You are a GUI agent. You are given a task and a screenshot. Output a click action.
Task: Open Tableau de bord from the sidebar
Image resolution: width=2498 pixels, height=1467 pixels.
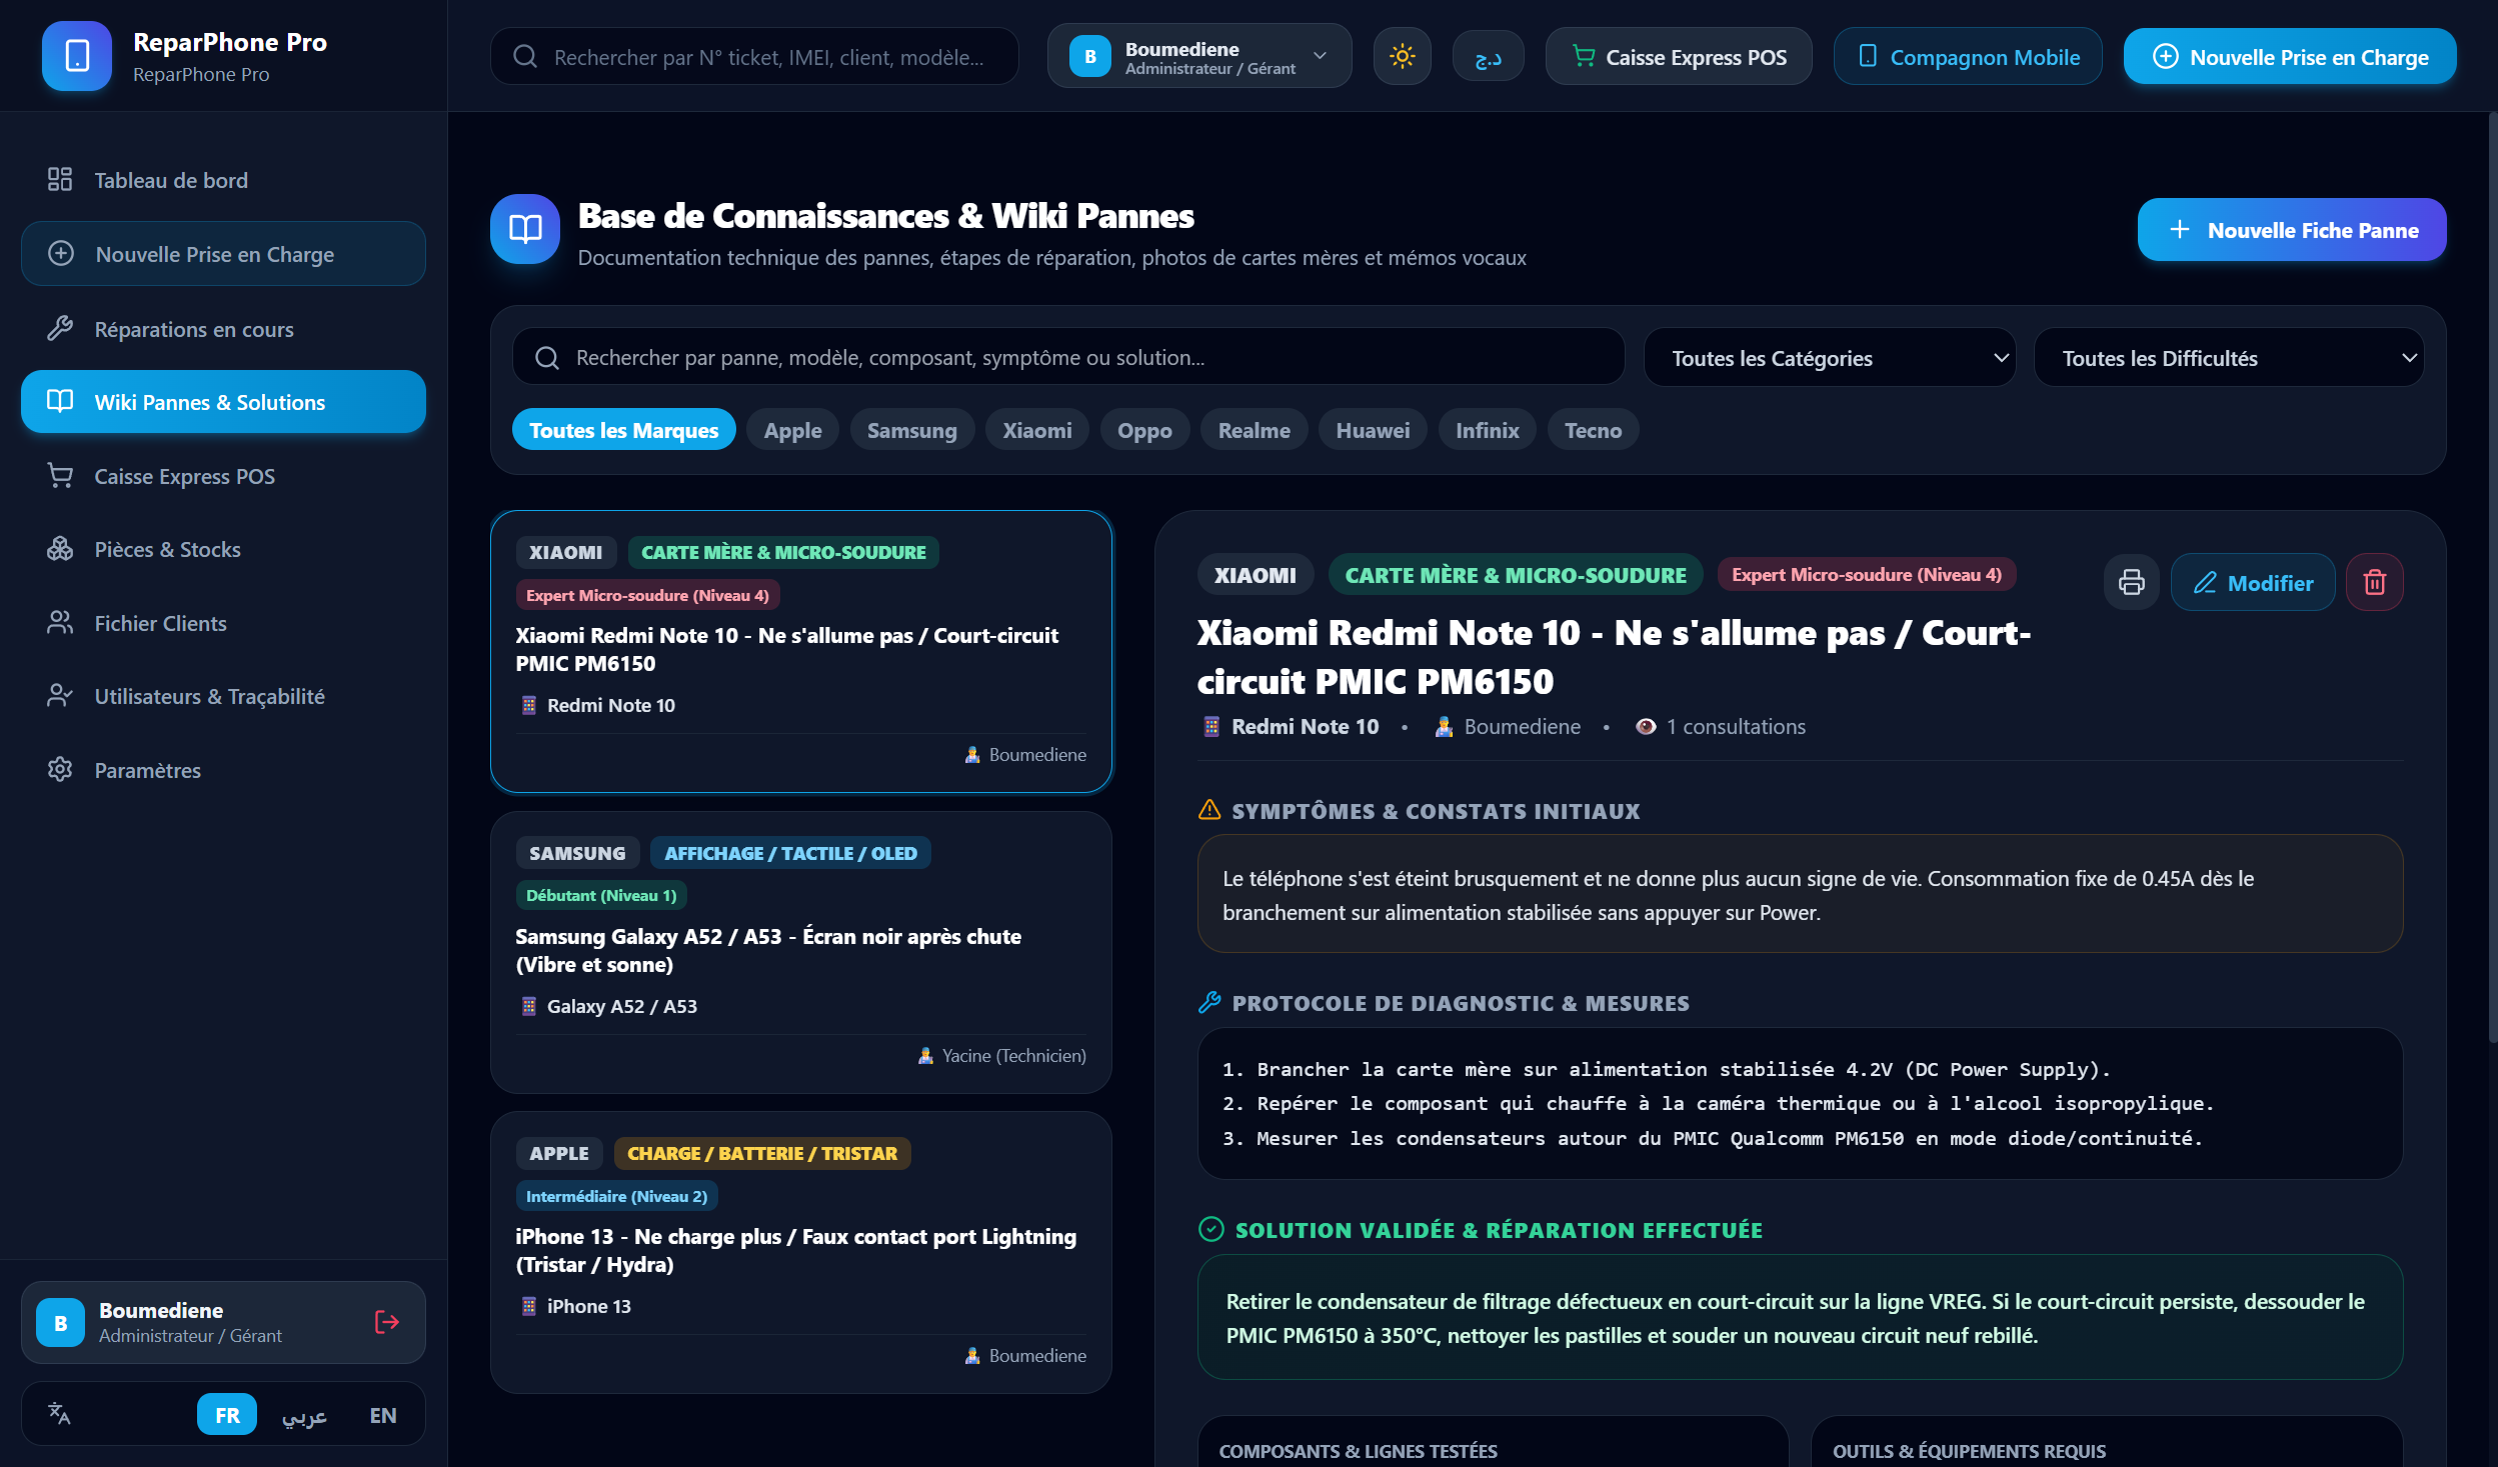pyautogui.click(x=223, y=180)
